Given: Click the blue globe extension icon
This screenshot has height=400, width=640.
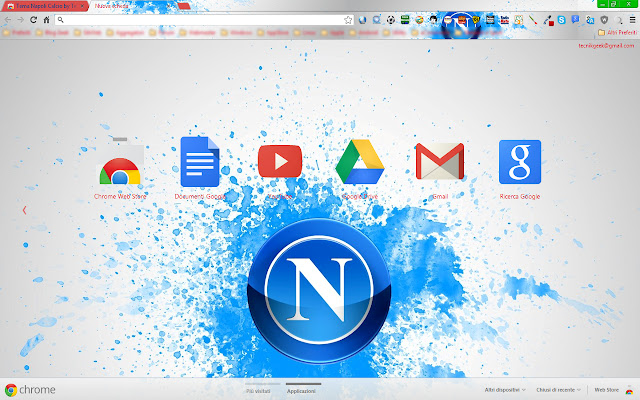Looking at the screenshot, I should coord(362,20).
